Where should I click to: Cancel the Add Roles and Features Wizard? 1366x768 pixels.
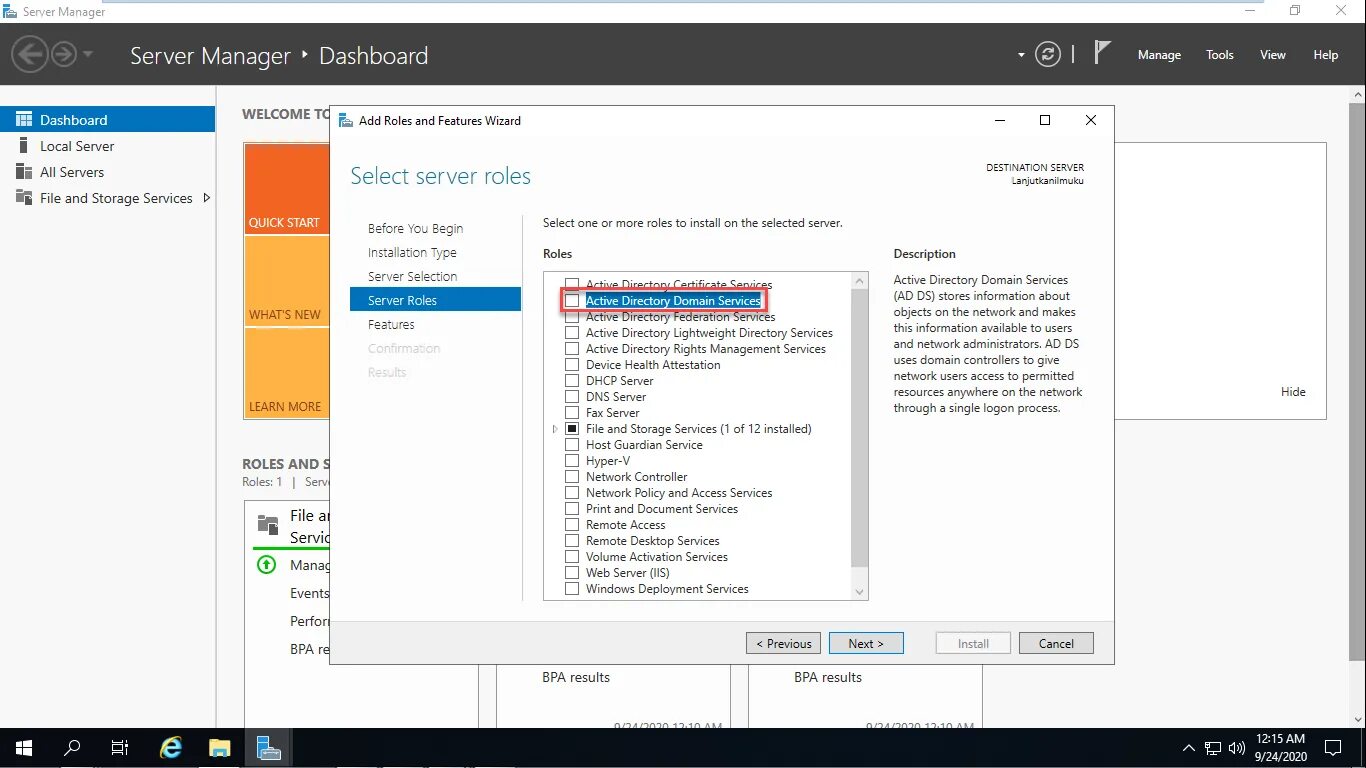pyautogui.click(x=1056, y=643)
